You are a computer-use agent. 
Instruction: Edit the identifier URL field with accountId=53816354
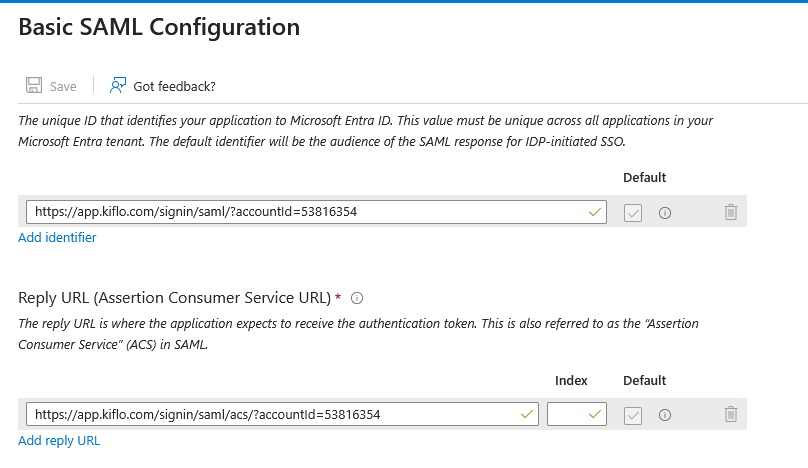coord(316,212)
